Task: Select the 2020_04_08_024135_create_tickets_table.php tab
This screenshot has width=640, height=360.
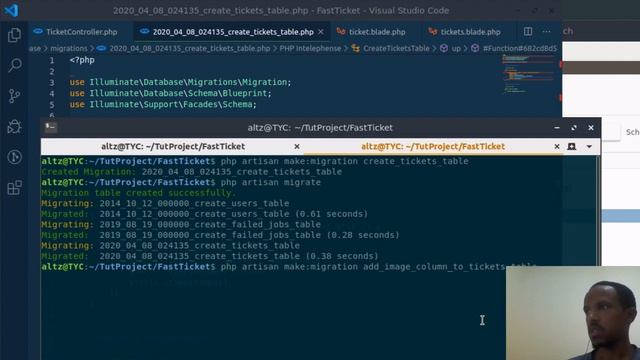Action: click(233, 32)
